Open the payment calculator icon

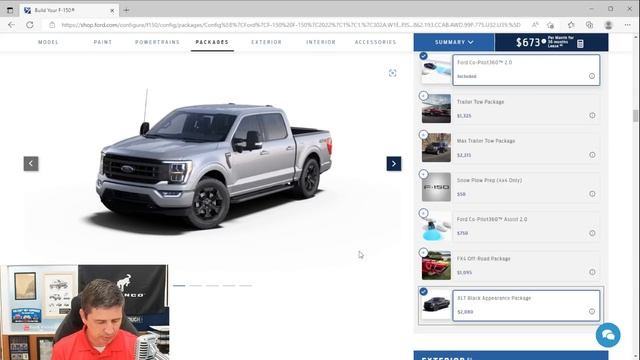(580, 43)
